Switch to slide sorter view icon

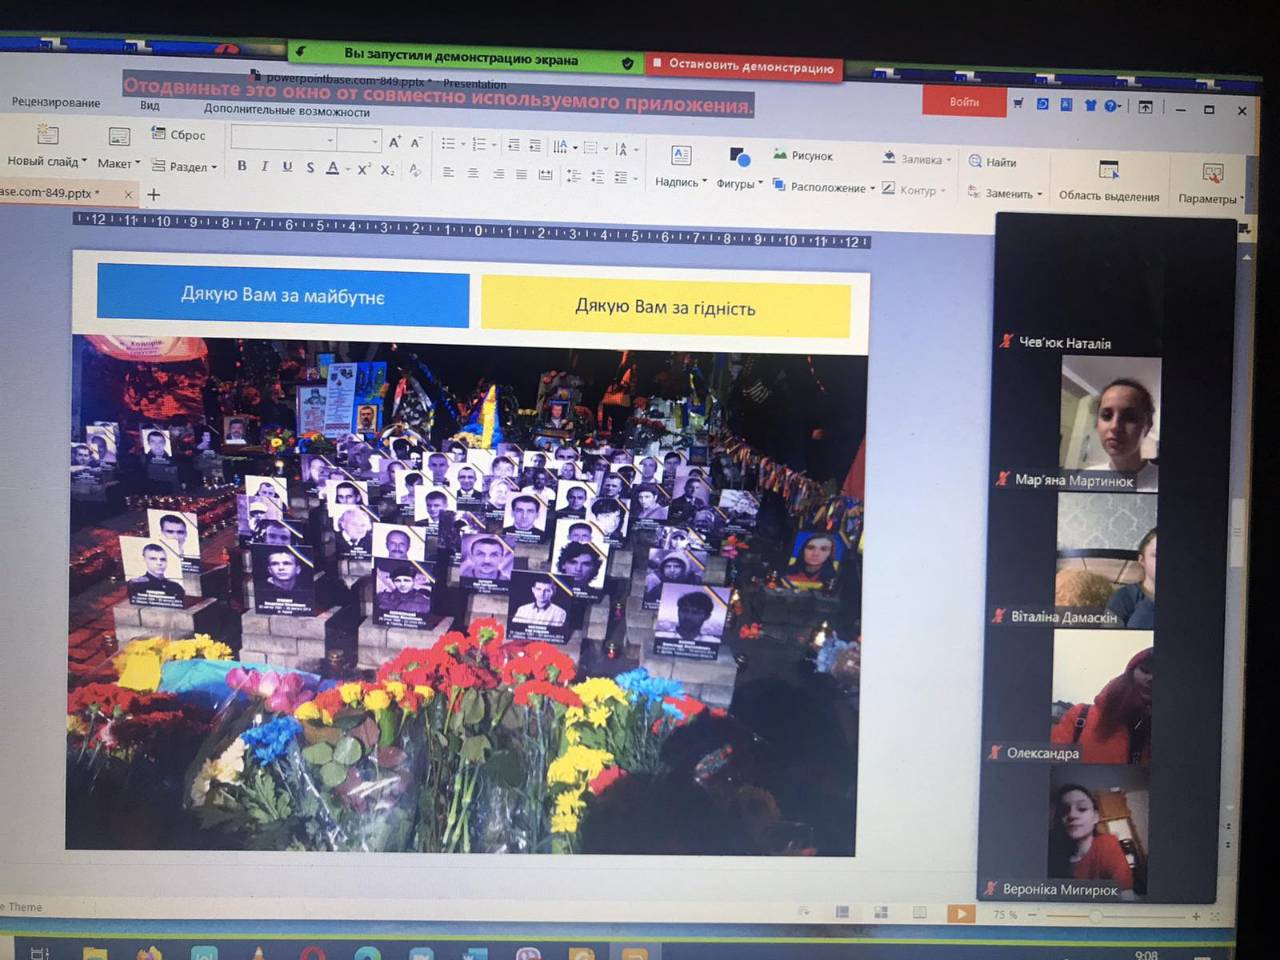881,912
